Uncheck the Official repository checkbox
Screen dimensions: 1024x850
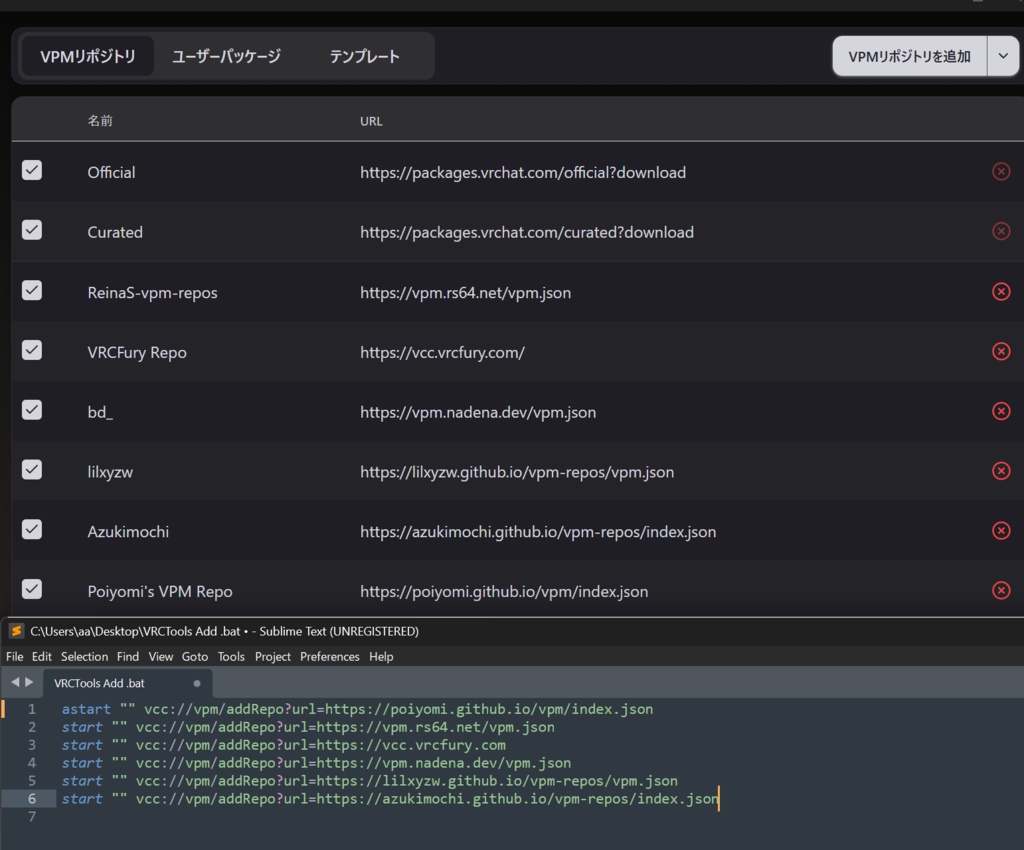tap(32, 170)
